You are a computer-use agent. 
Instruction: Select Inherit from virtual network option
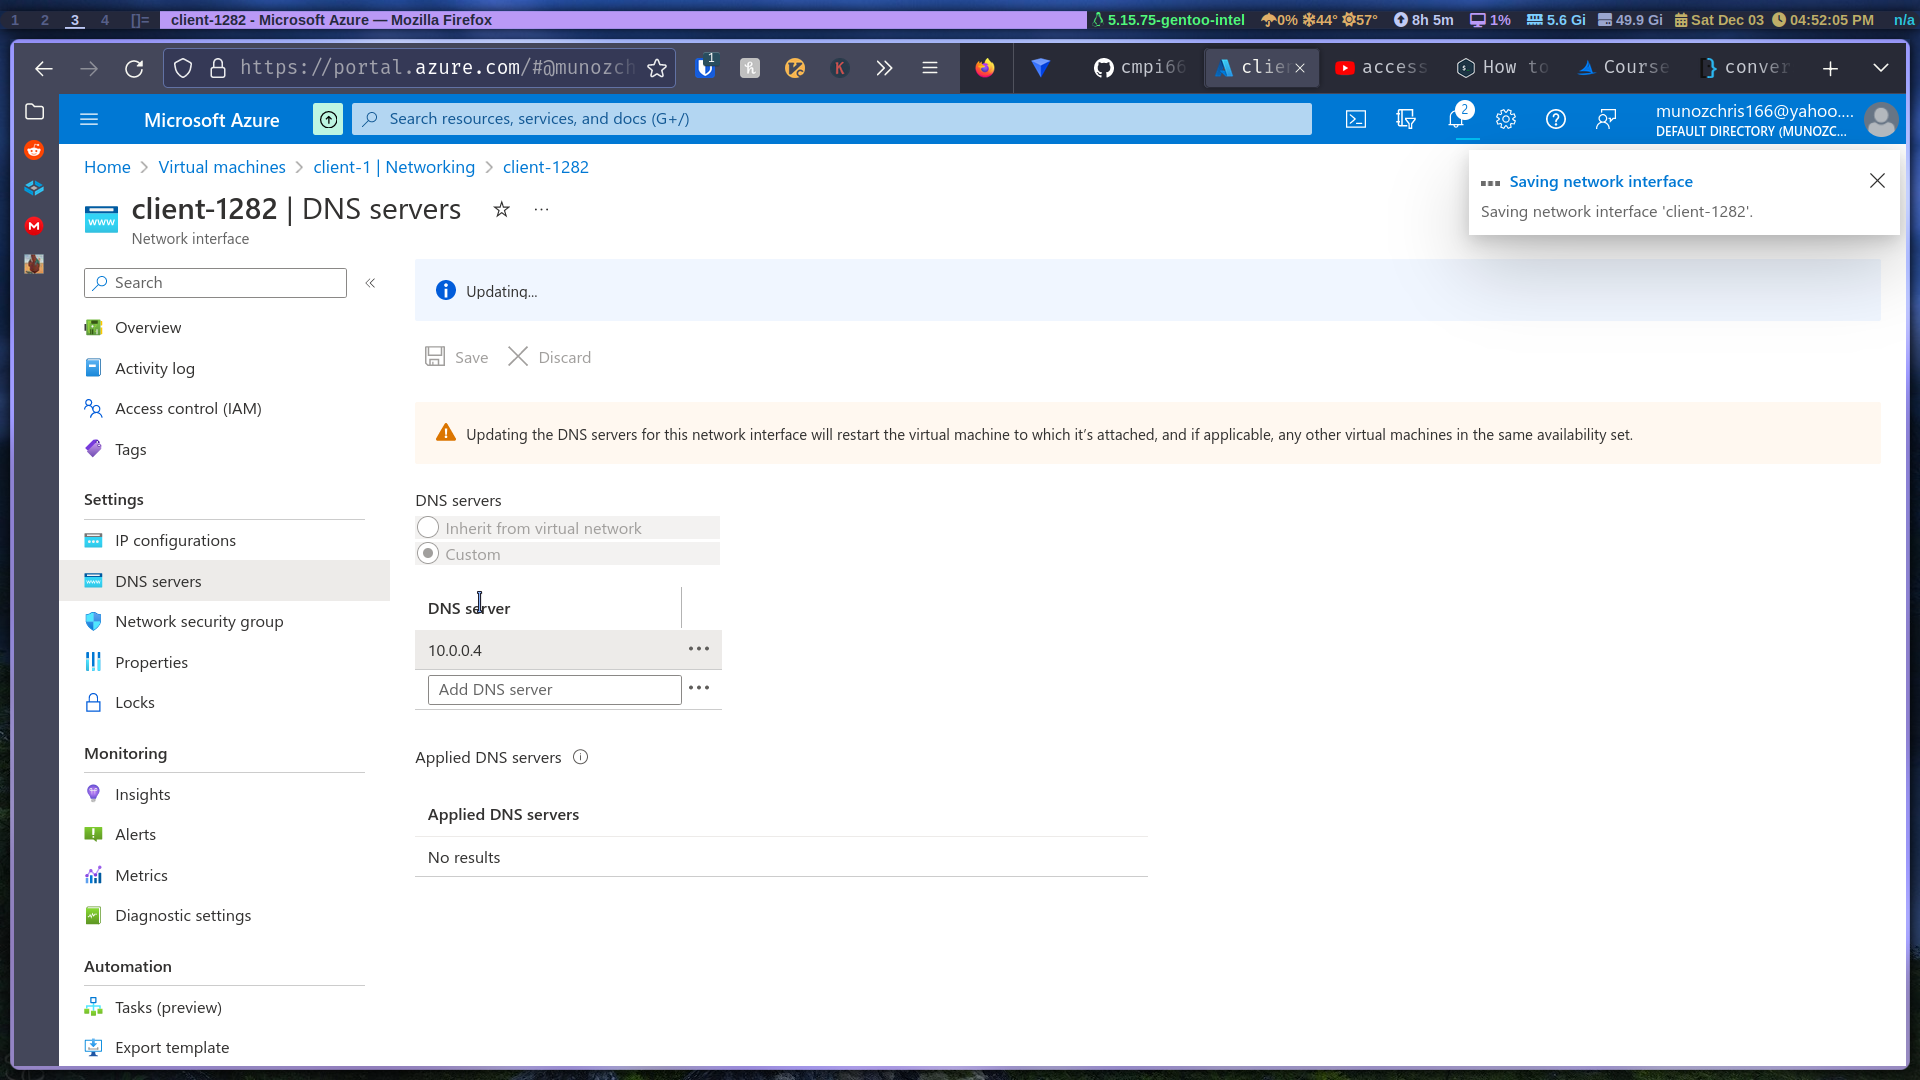[427, 527]
